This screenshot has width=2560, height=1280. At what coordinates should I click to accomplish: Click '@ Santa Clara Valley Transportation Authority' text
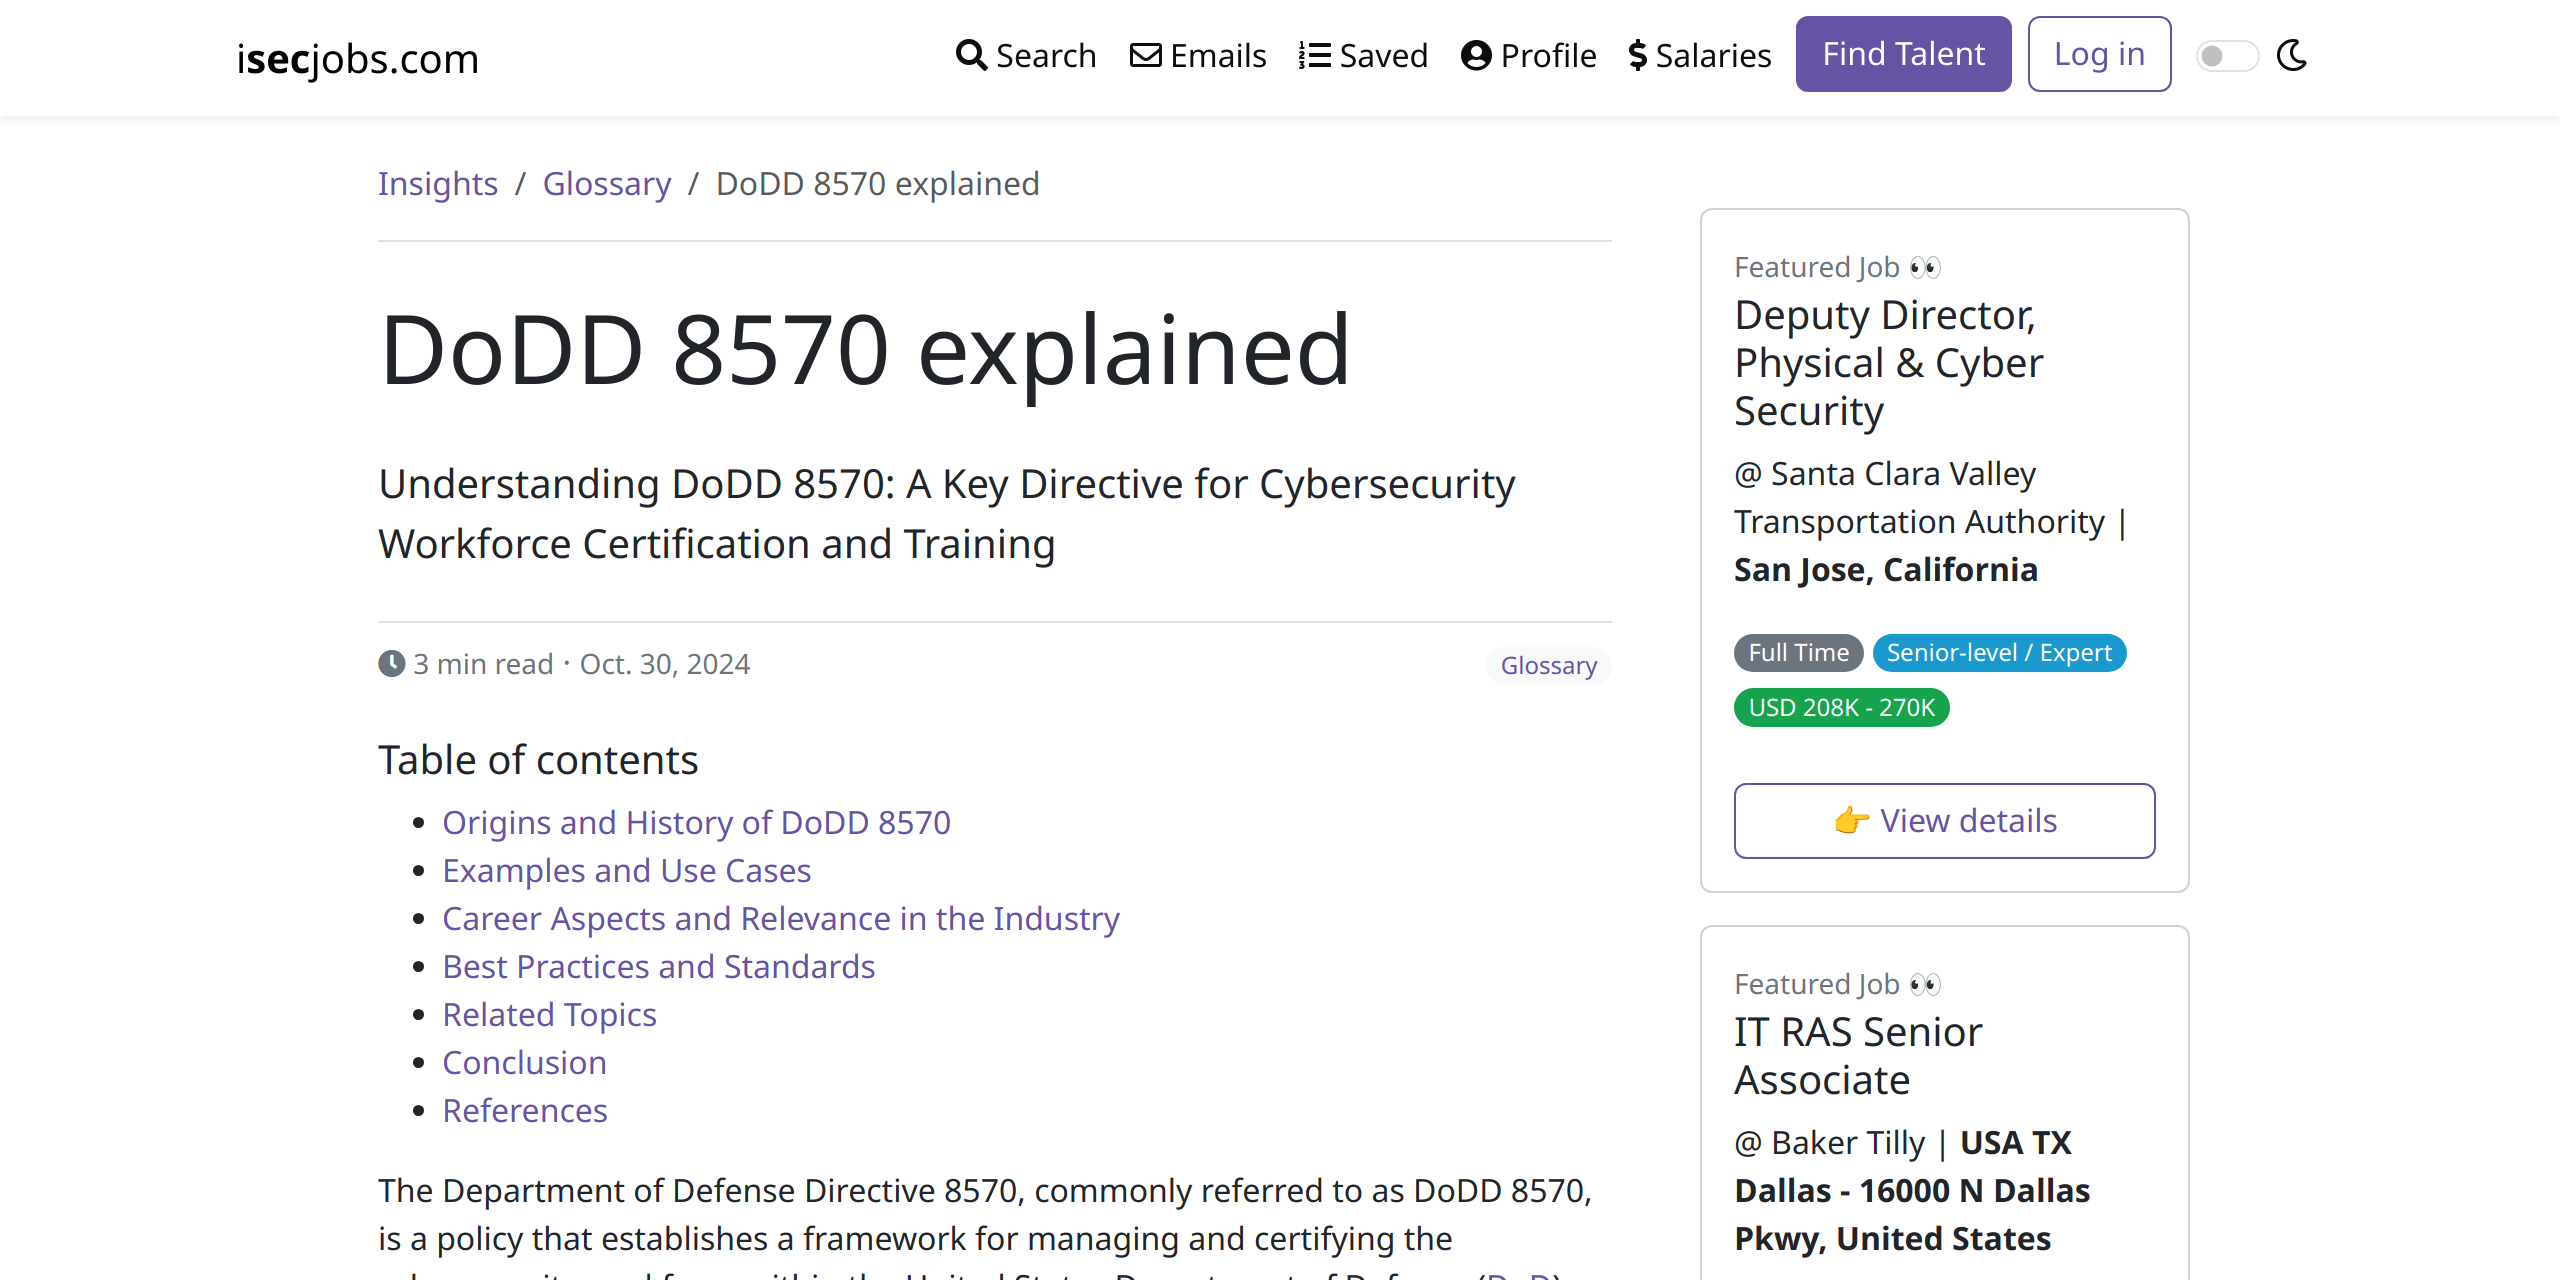1919,498
